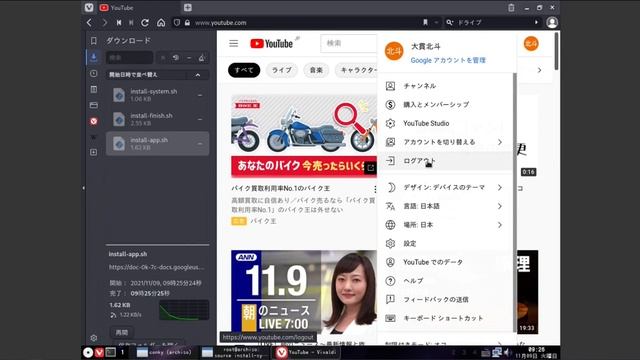Expand the Language Japanese submenu
640x360 pixels.
tap(500, 206)
